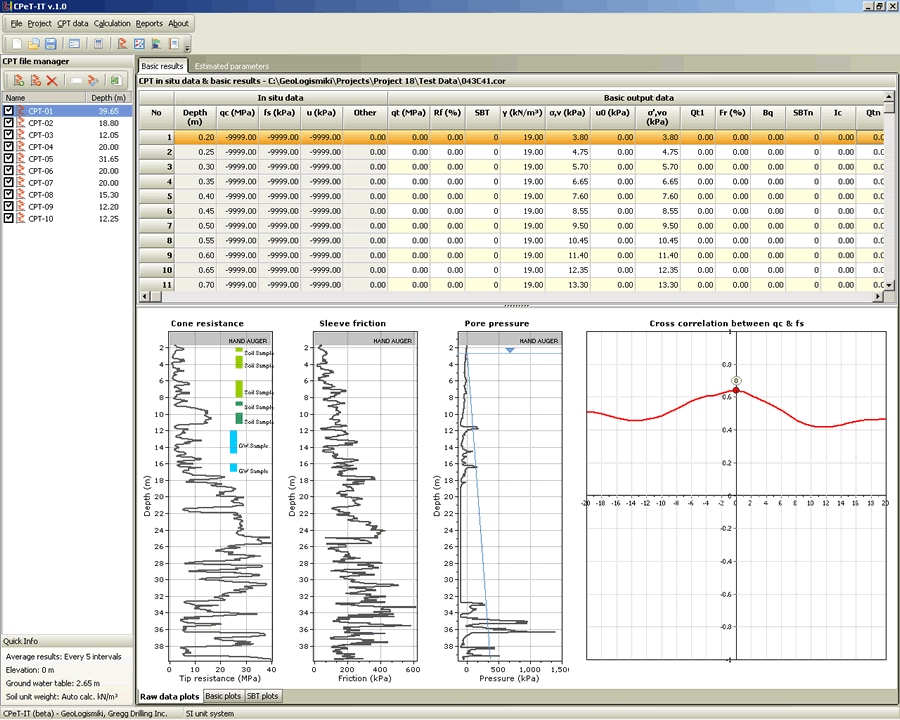Switch to the Estimated parameters tab
Screen dimensions: 900x720
click(x=232, y=66)
